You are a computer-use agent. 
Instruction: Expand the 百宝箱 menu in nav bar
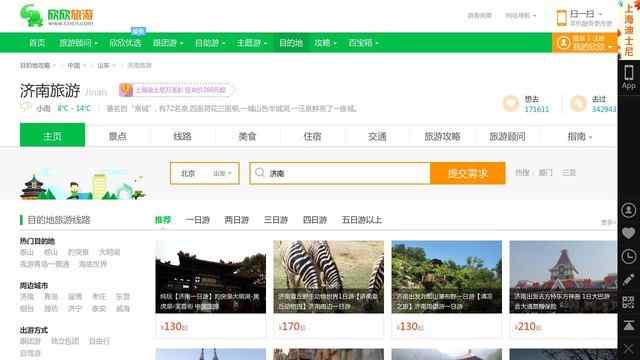pyautogui.click(x=363, y=43)
